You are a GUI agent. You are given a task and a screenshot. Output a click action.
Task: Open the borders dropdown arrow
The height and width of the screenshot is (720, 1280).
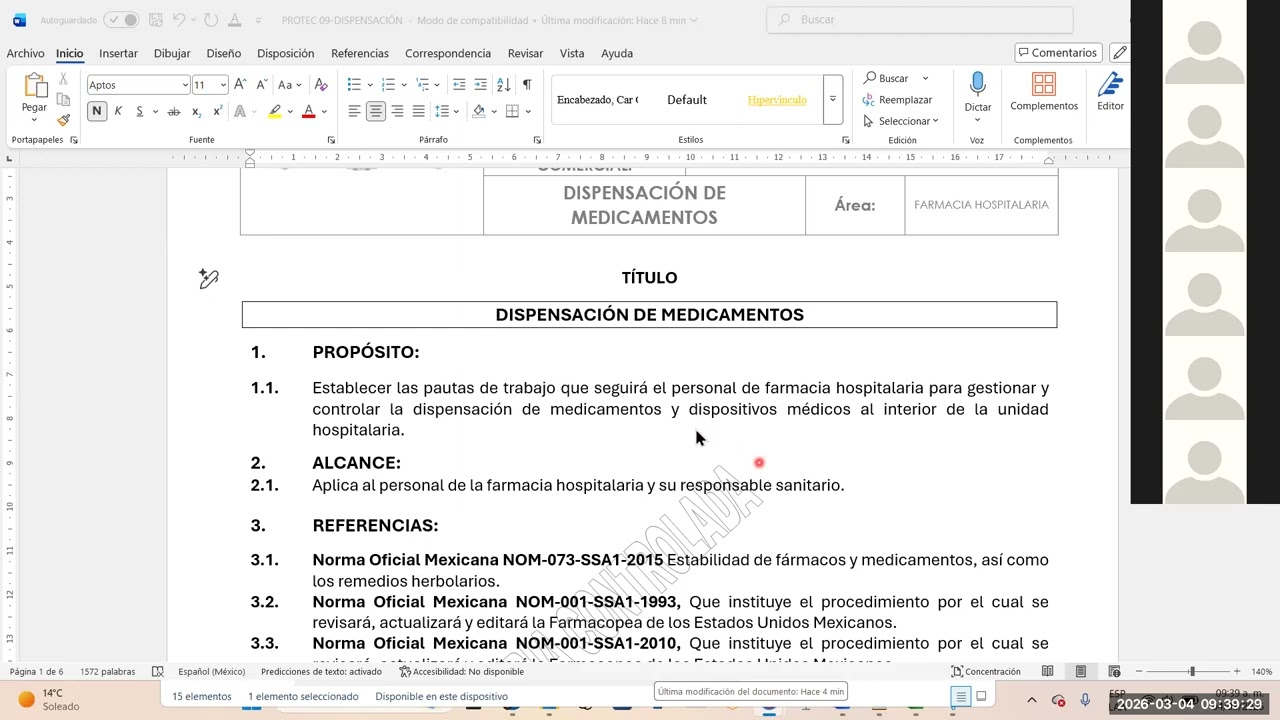point(528,111)
